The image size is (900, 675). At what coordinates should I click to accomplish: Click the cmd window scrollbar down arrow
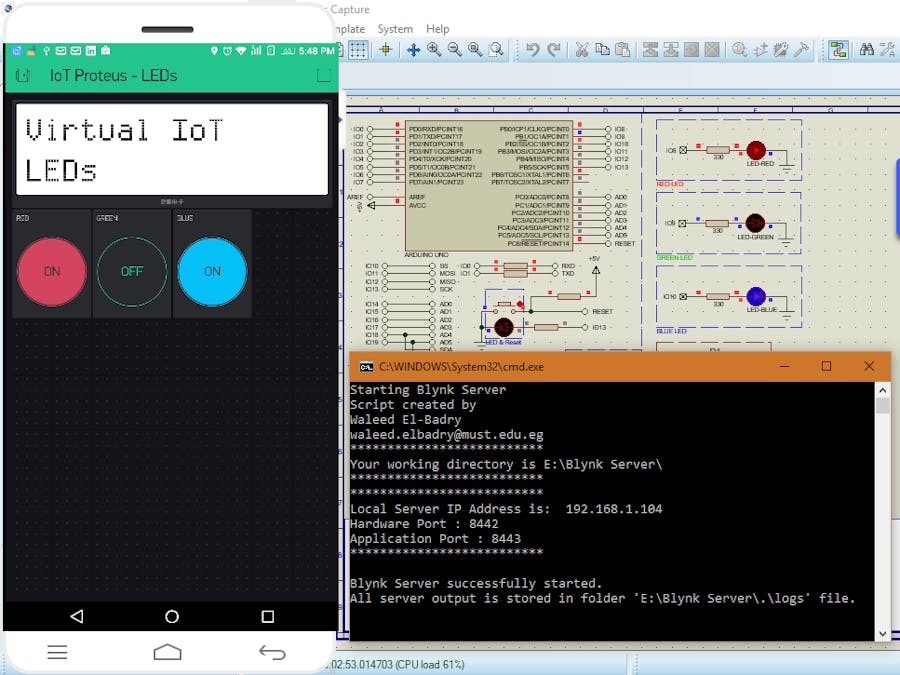[881, 632]
